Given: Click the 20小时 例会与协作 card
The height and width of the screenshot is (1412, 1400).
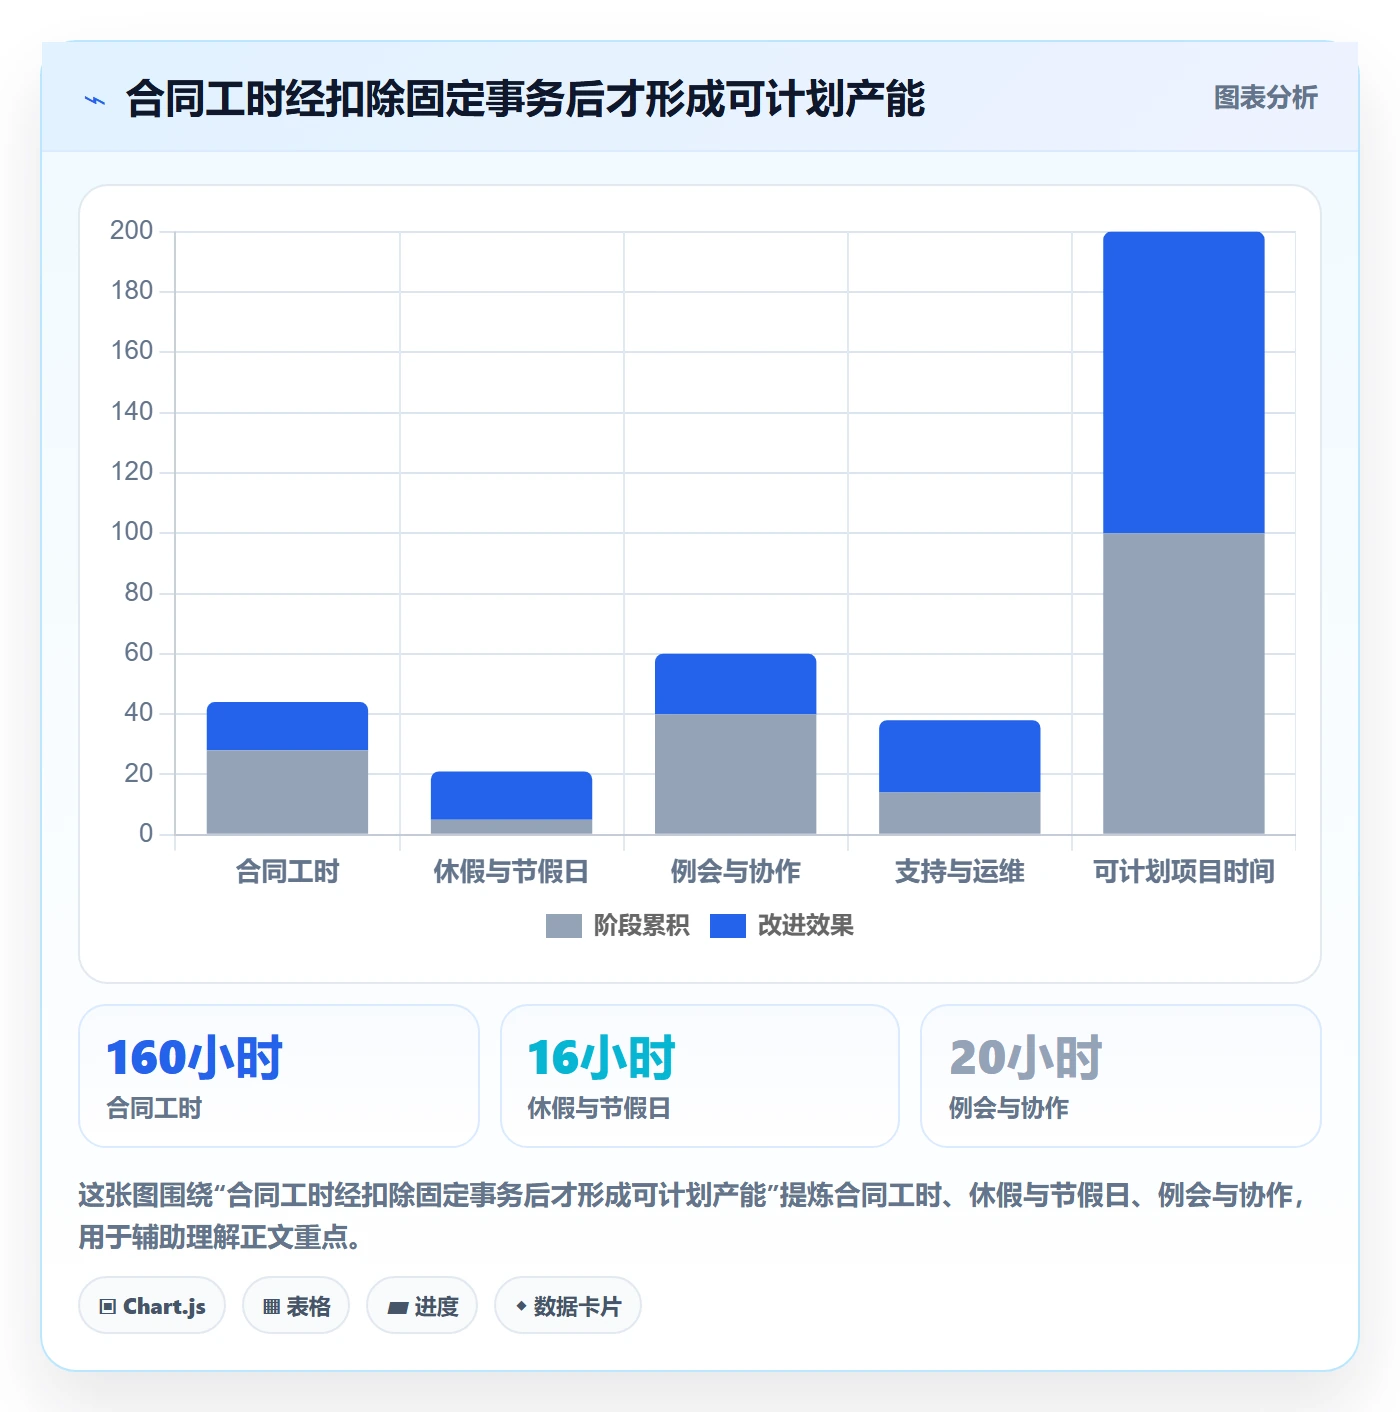Looking at the screenshot, I should [1121, 1076].
